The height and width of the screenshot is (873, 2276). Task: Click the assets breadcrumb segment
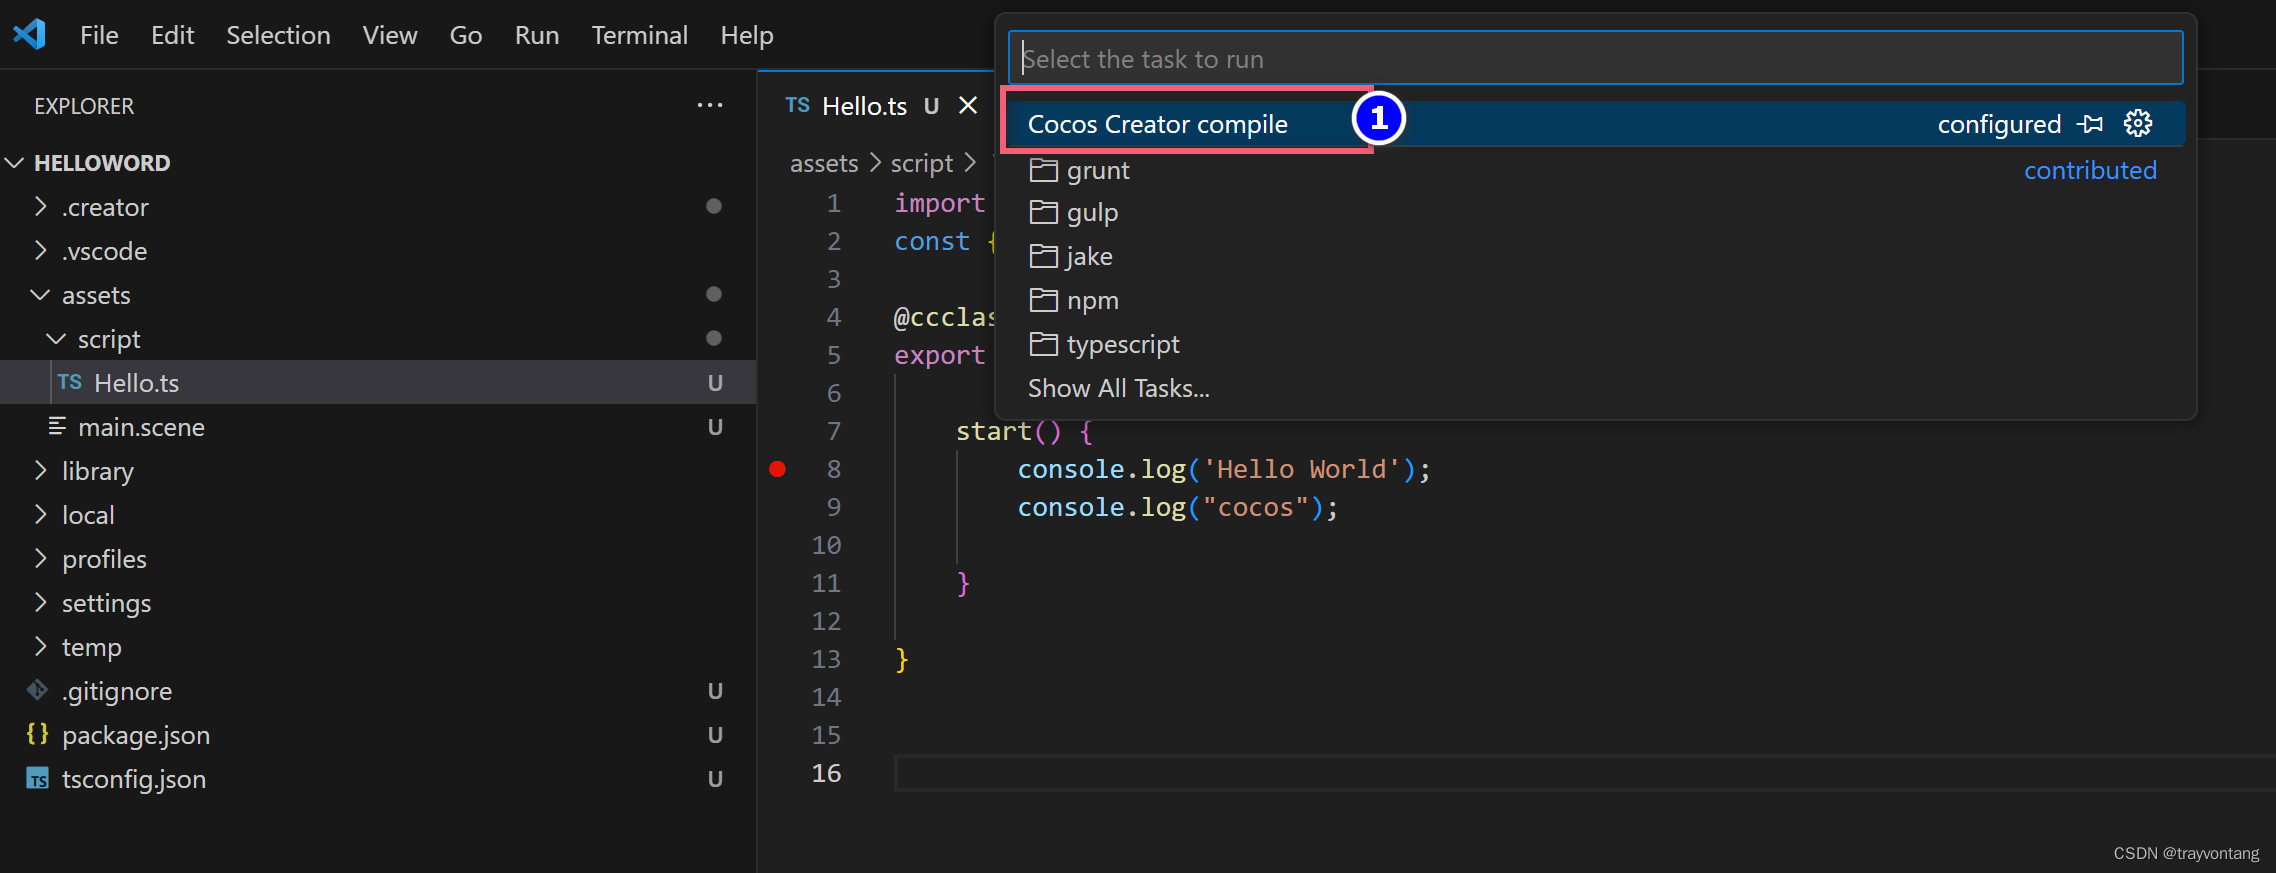[x=824, y=163]
